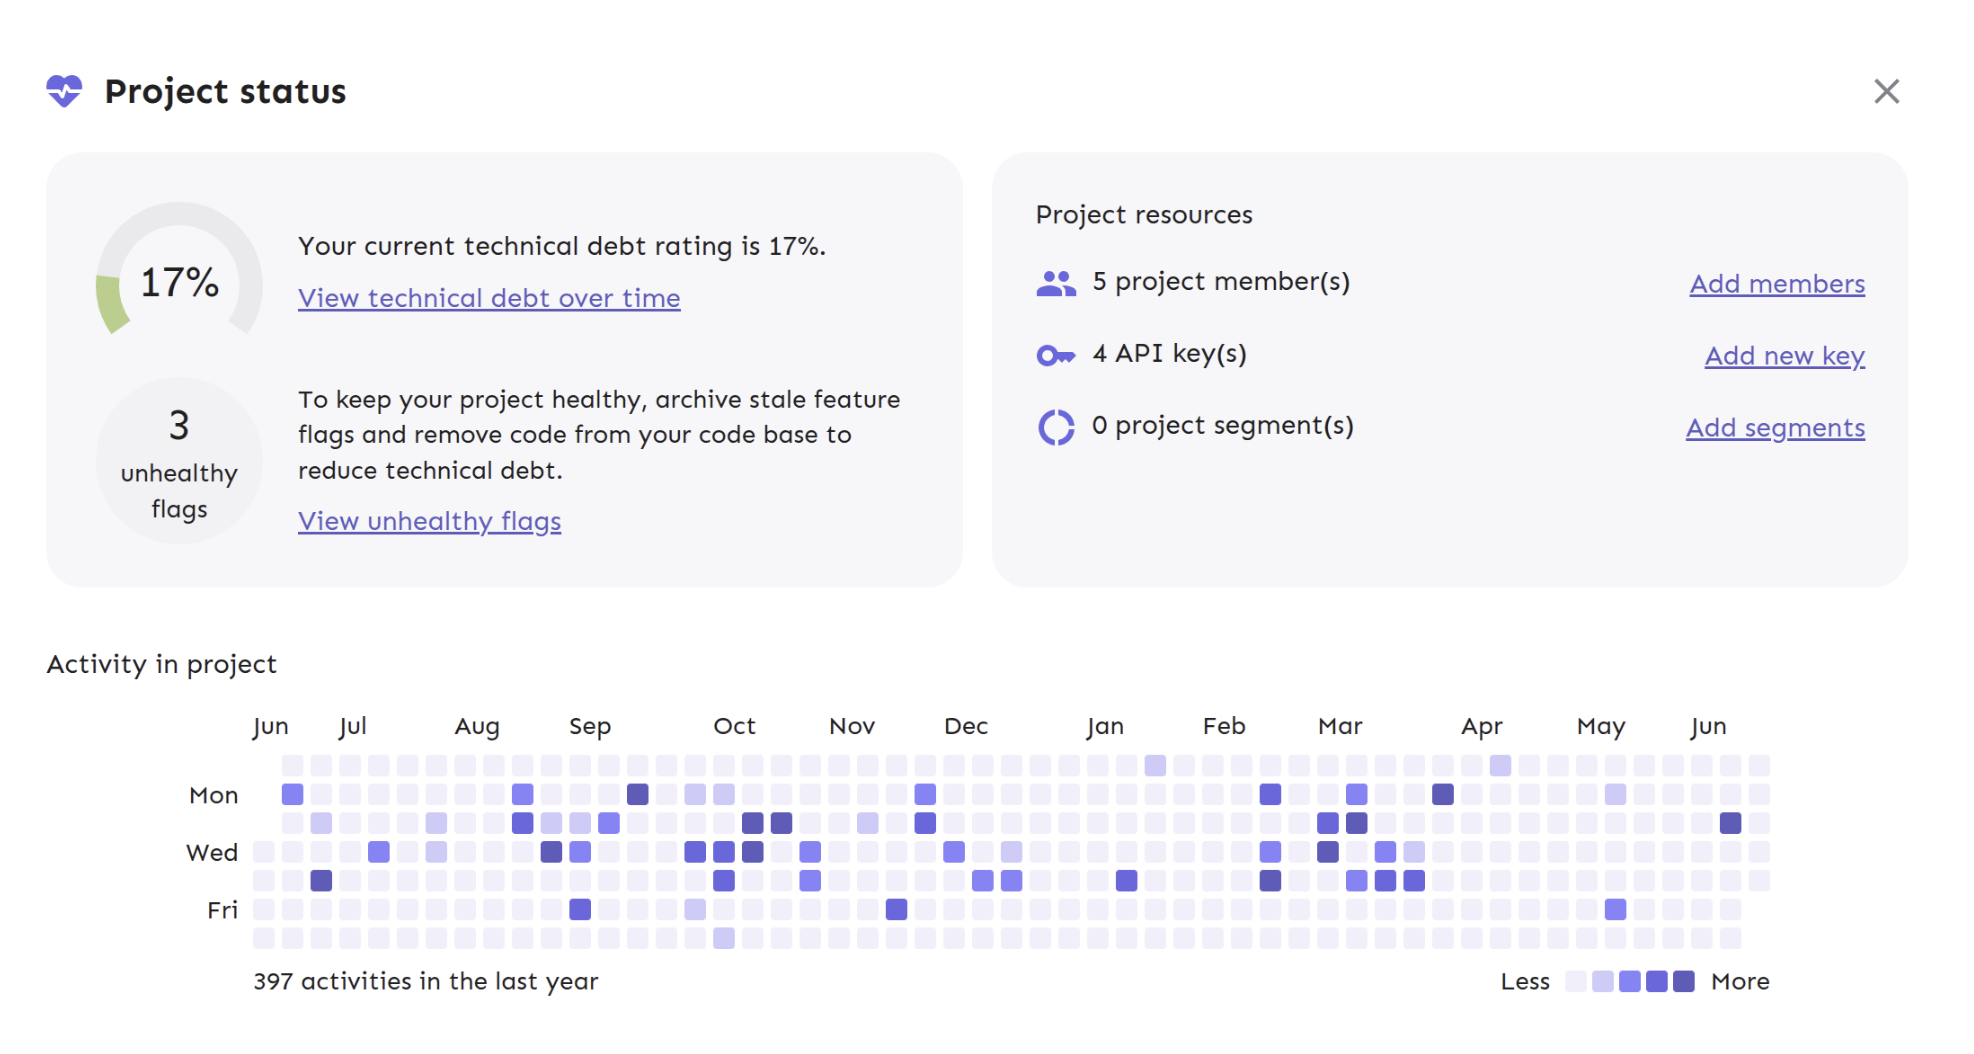Click Add segments
This screenshot has width=1974, height=1054.
tap(1775, 427)
